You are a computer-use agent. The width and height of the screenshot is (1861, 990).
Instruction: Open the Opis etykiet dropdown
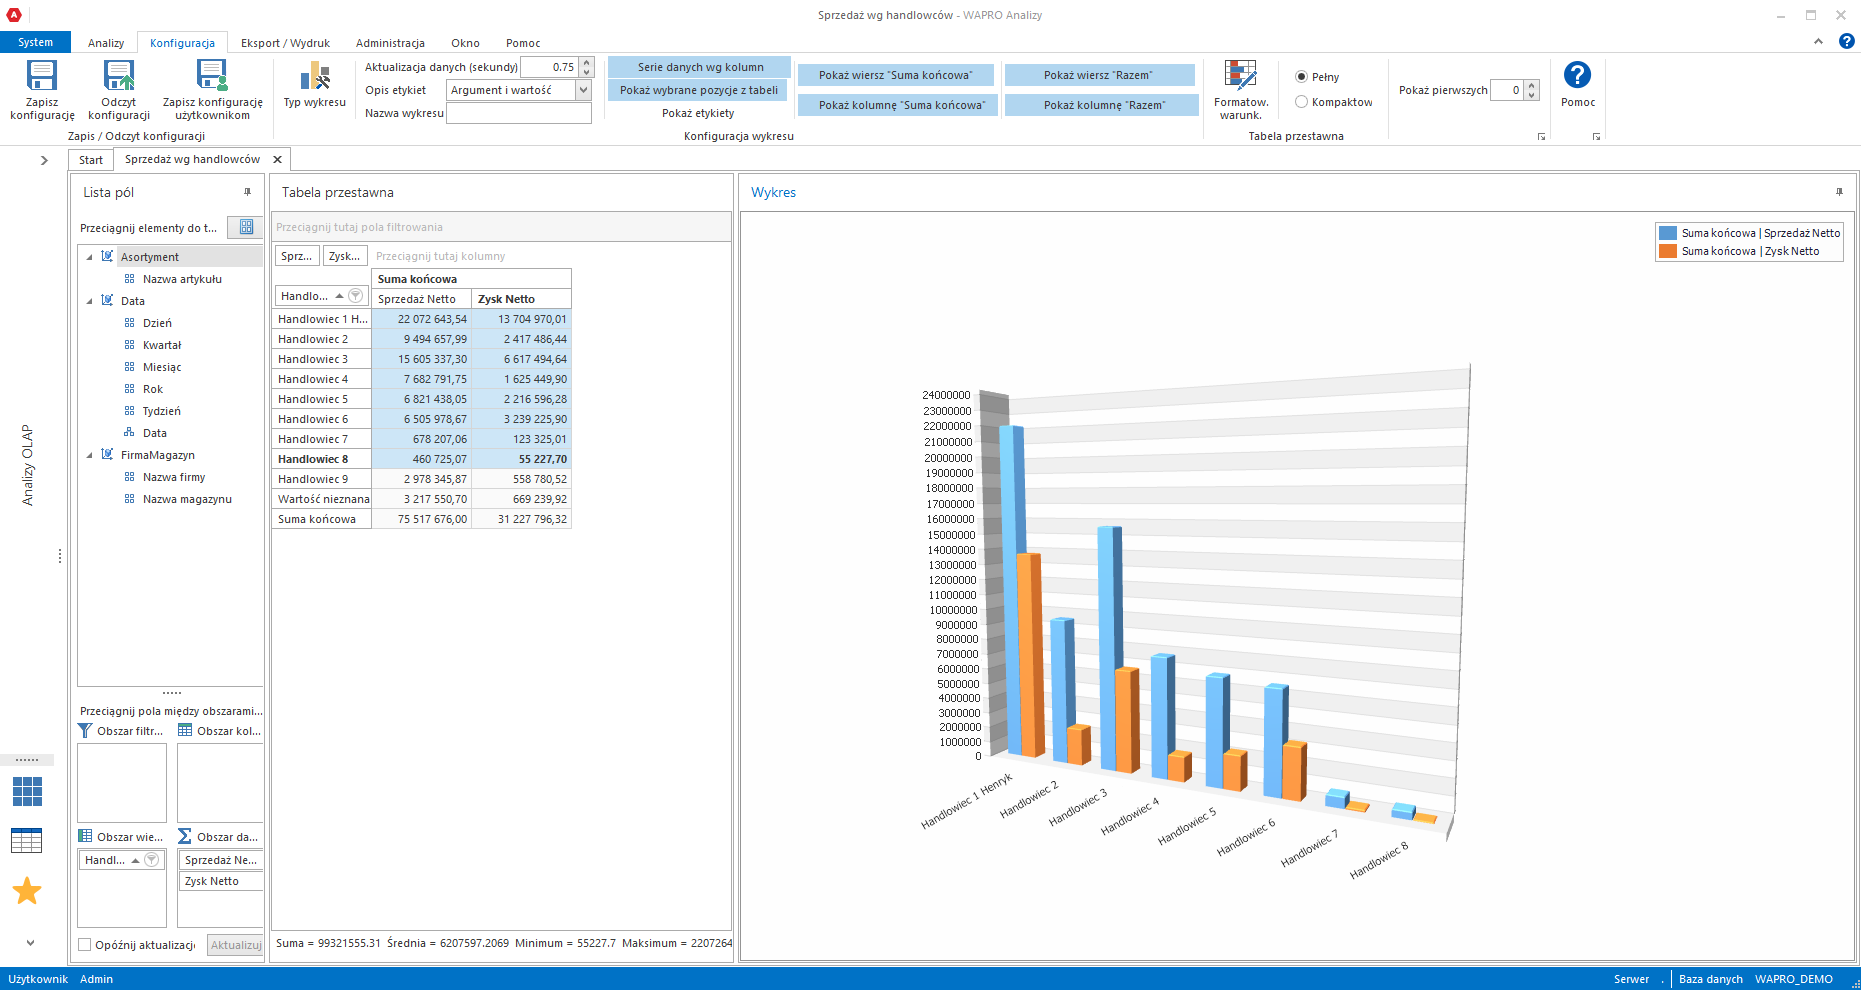point(583,90)
